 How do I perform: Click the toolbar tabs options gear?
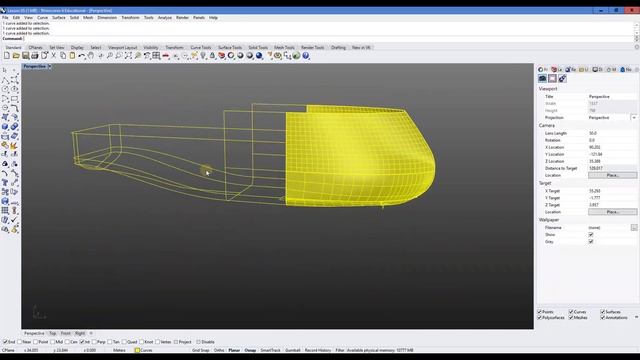[x=637, y=47]
